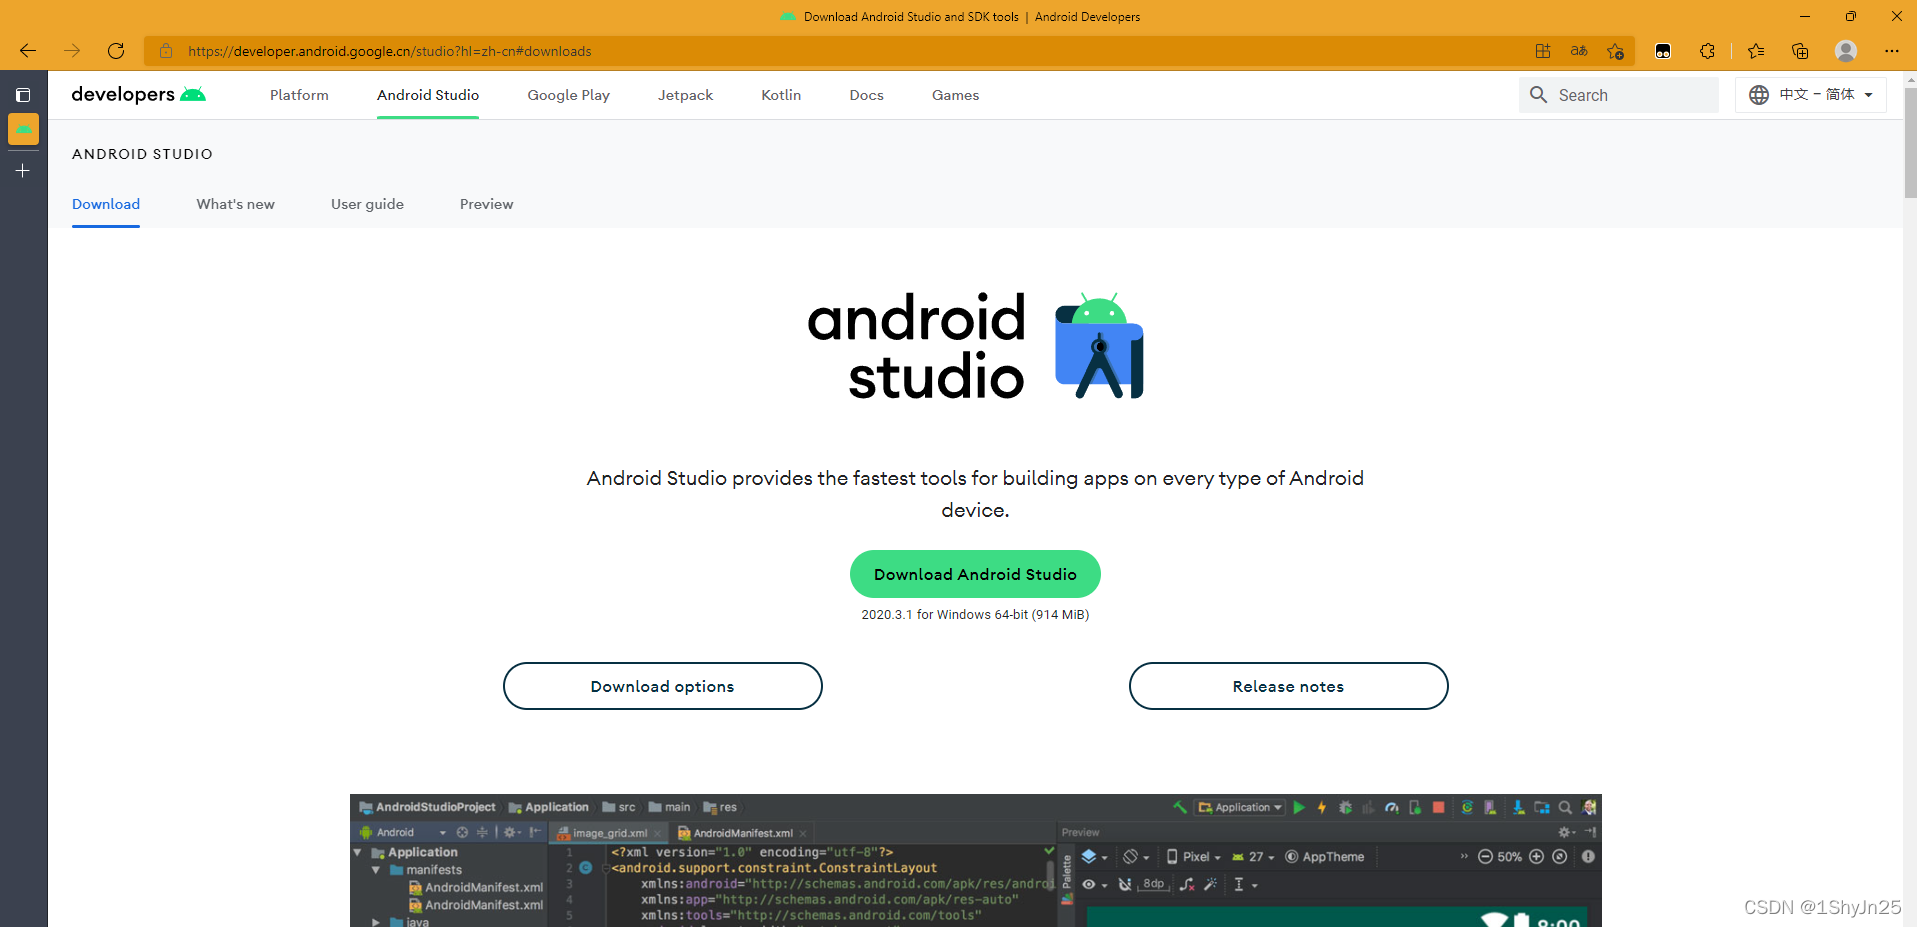This screenshot has height=927, width=1917.
Task: Click the page vertical scrollbar thumb
Action: click(x=1910, y=143)
